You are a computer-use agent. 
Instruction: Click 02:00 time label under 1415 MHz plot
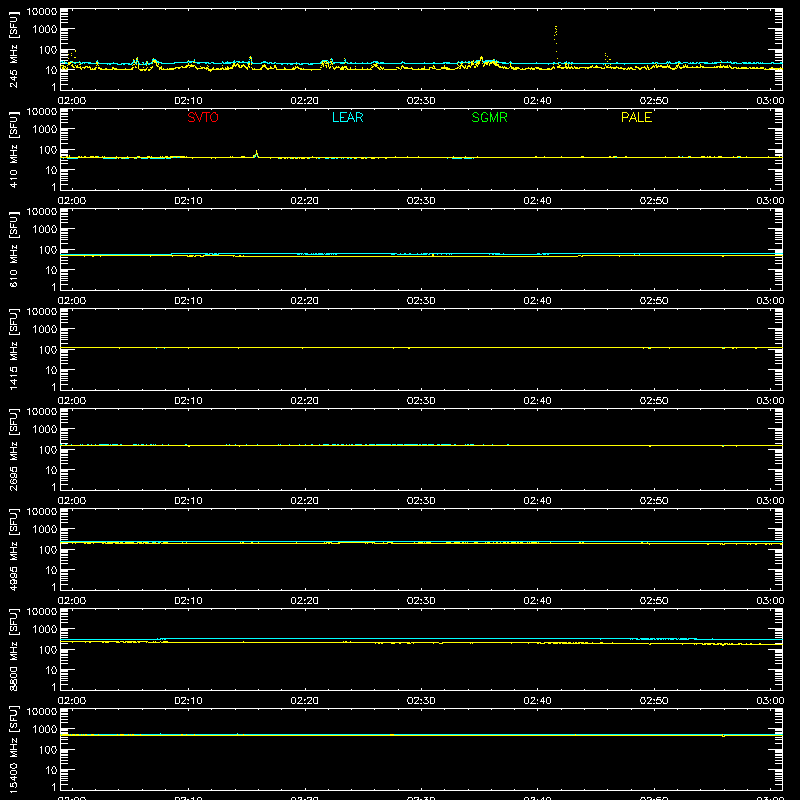click(72, 401)
